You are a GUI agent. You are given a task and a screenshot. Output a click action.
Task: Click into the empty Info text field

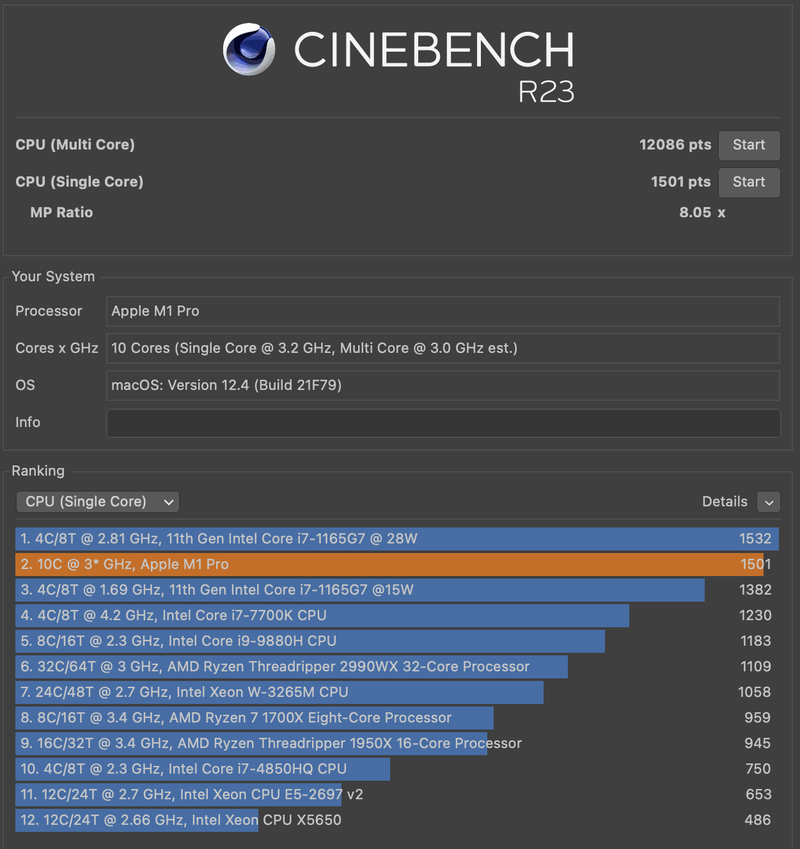point(442,422)
